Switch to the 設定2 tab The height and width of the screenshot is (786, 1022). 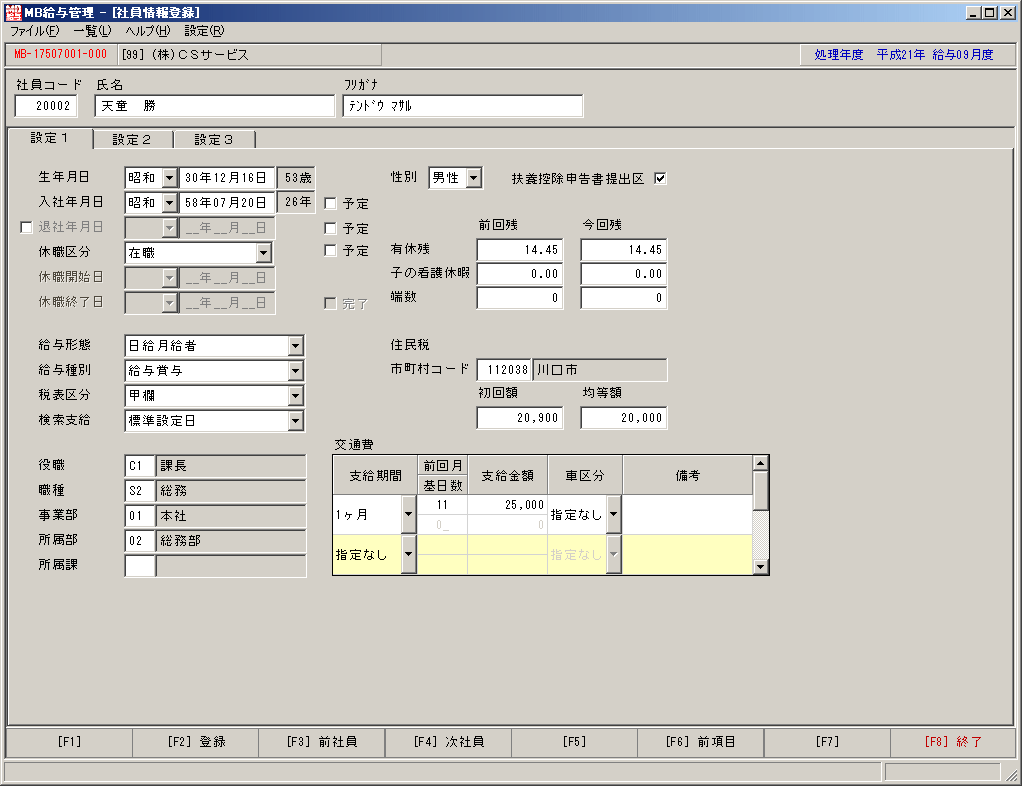click(132, 139)
